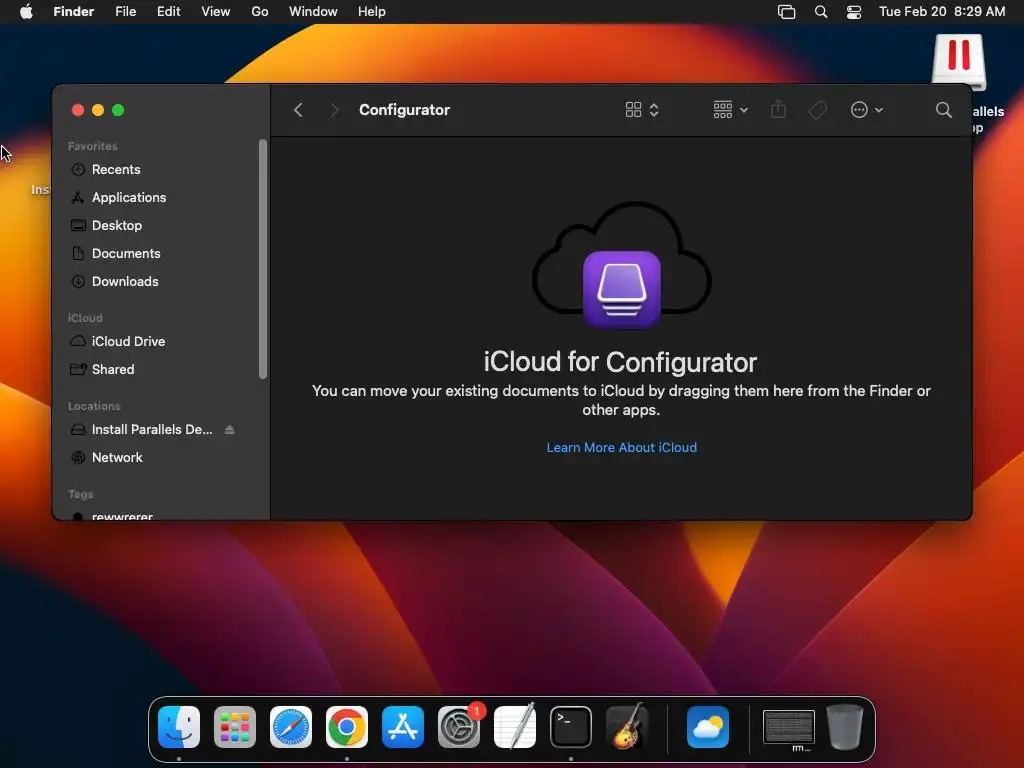Open Finder from the Dock
The height and width of the screenshot is (768, 1024).
point(179,726)
